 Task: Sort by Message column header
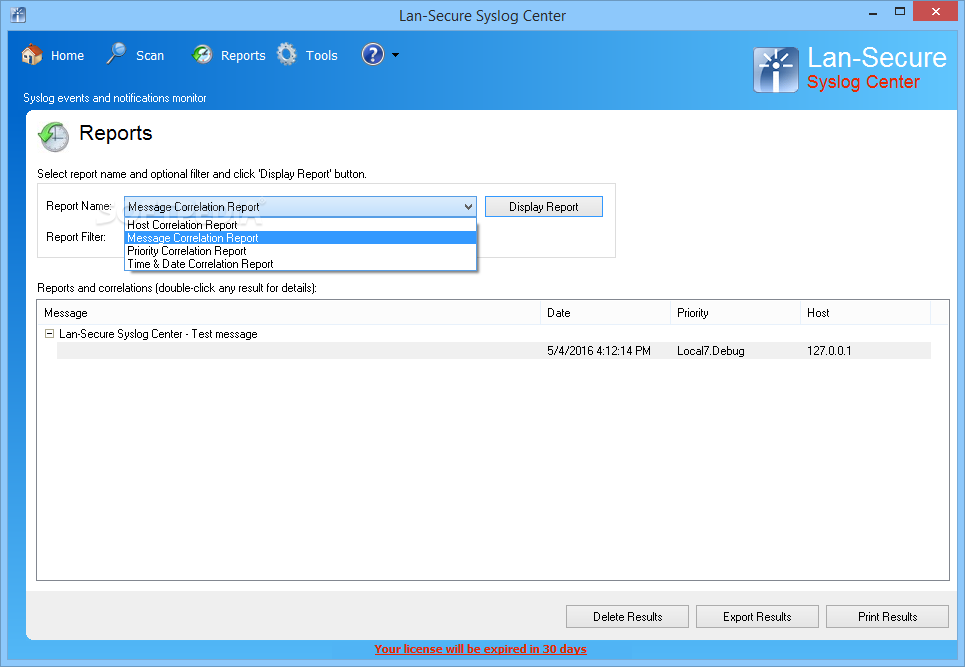point(289,313)
